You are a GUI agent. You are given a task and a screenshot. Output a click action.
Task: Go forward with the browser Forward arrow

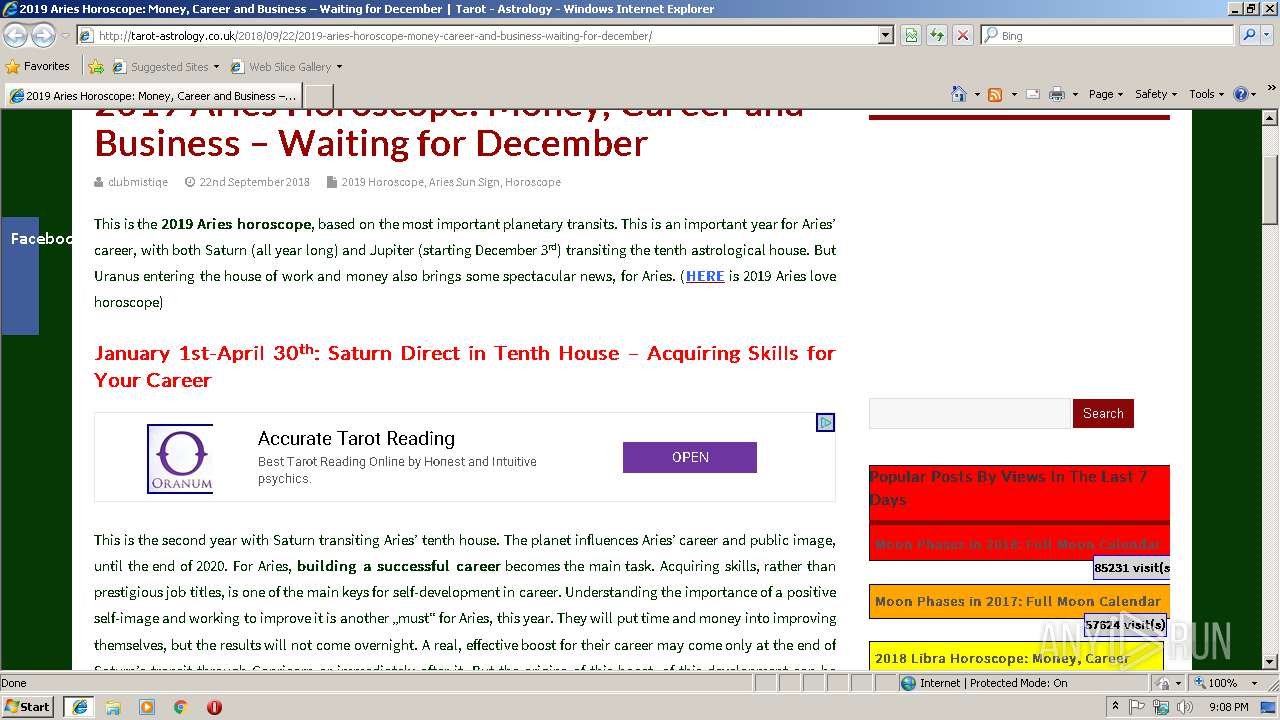point(43,35)
